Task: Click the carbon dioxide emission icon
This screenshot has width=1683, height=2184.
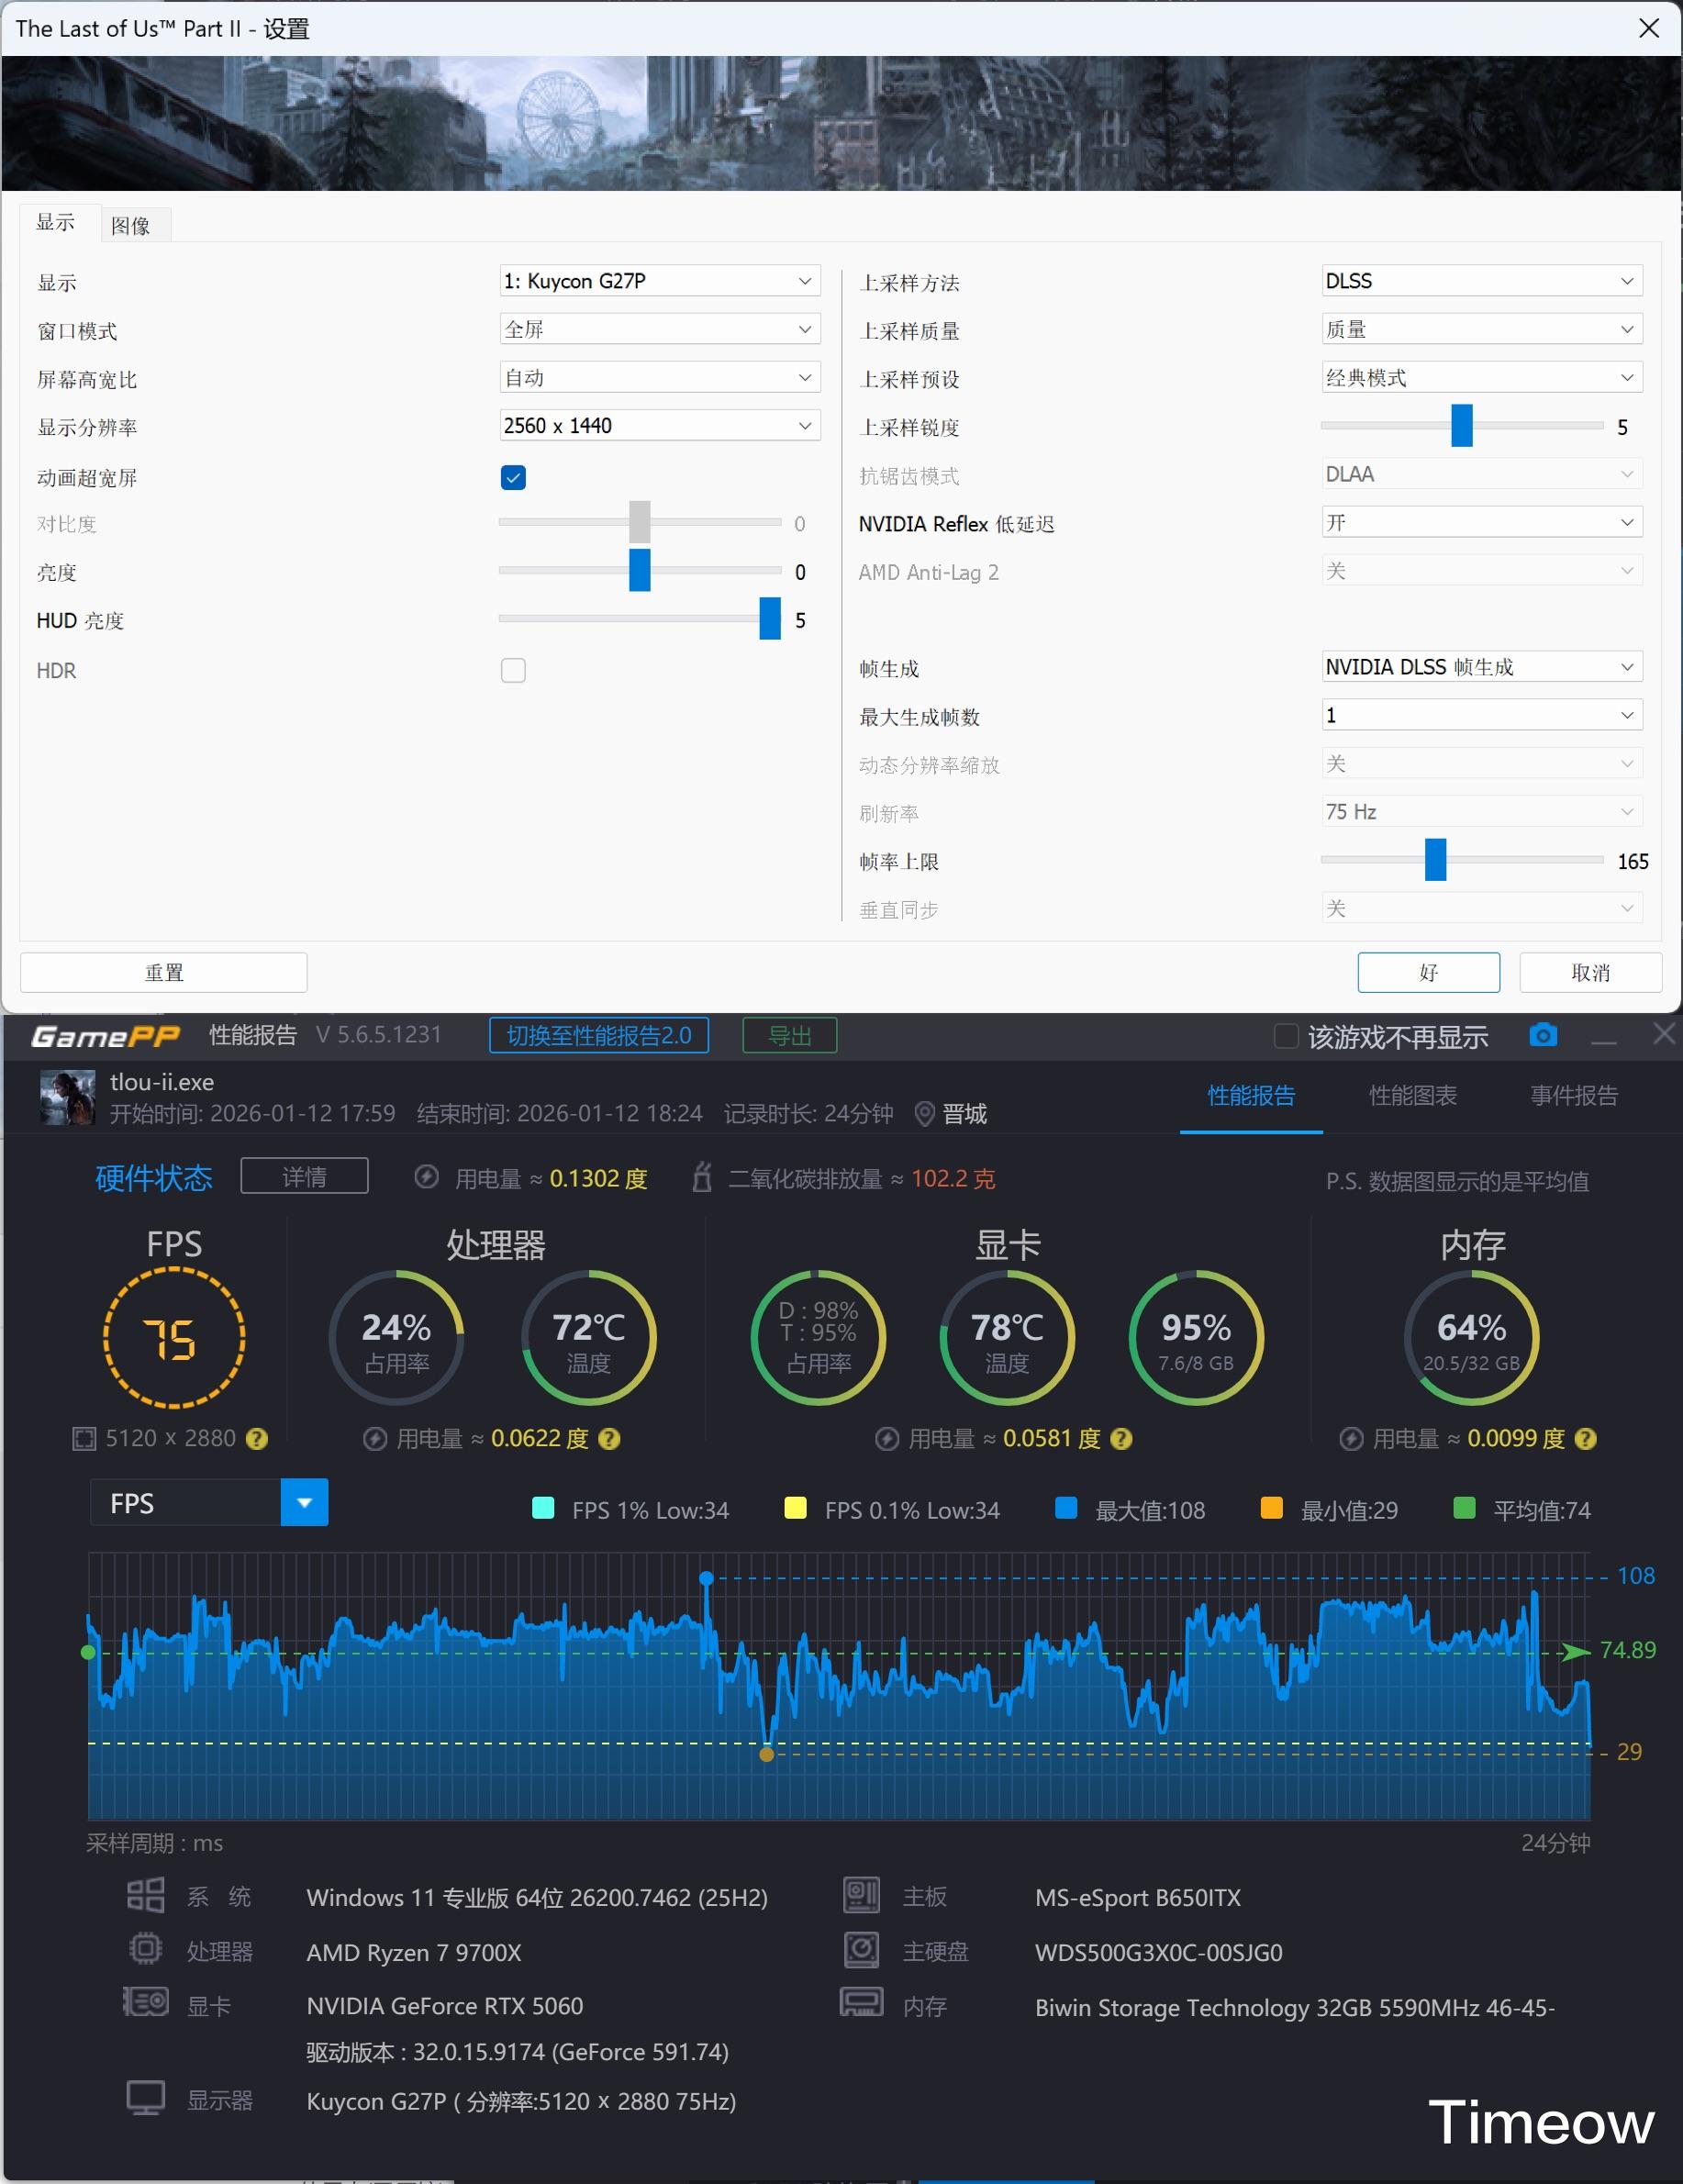Action: pyautogui.click(x=702, y=1177)
